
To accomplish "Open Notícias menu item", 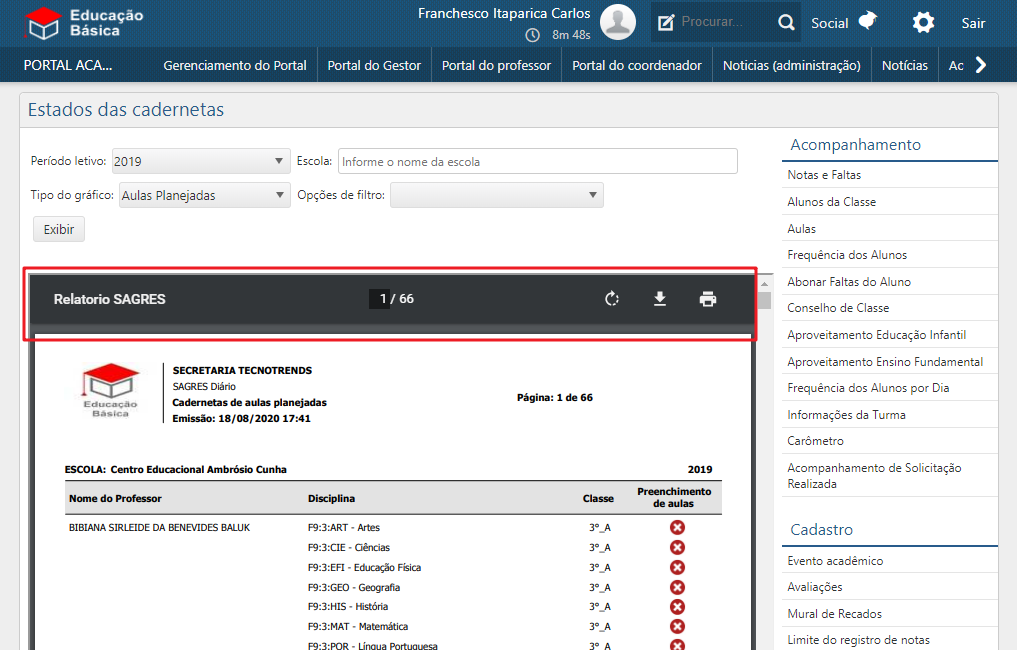I will pyautogui.click(x=905, y=66).
